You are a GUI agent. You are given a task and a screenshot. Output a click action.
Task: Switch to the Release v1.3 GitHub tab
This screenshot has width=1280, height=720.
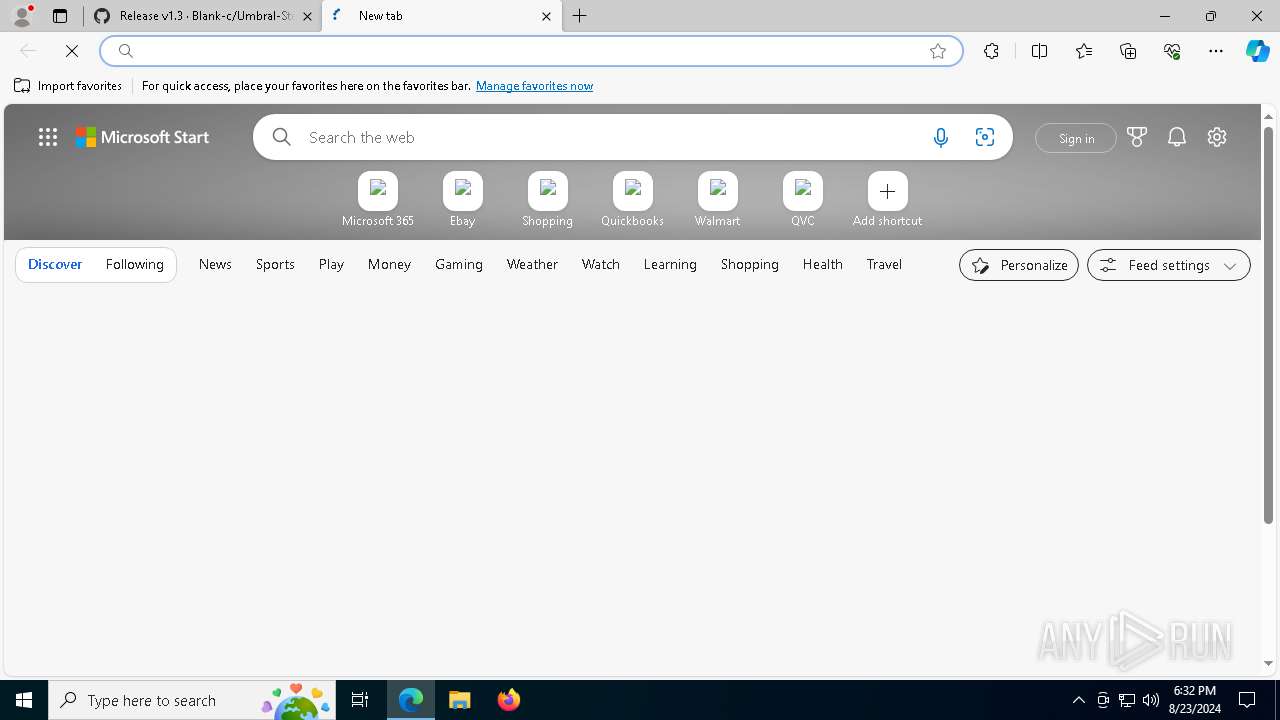click(203, 16)
